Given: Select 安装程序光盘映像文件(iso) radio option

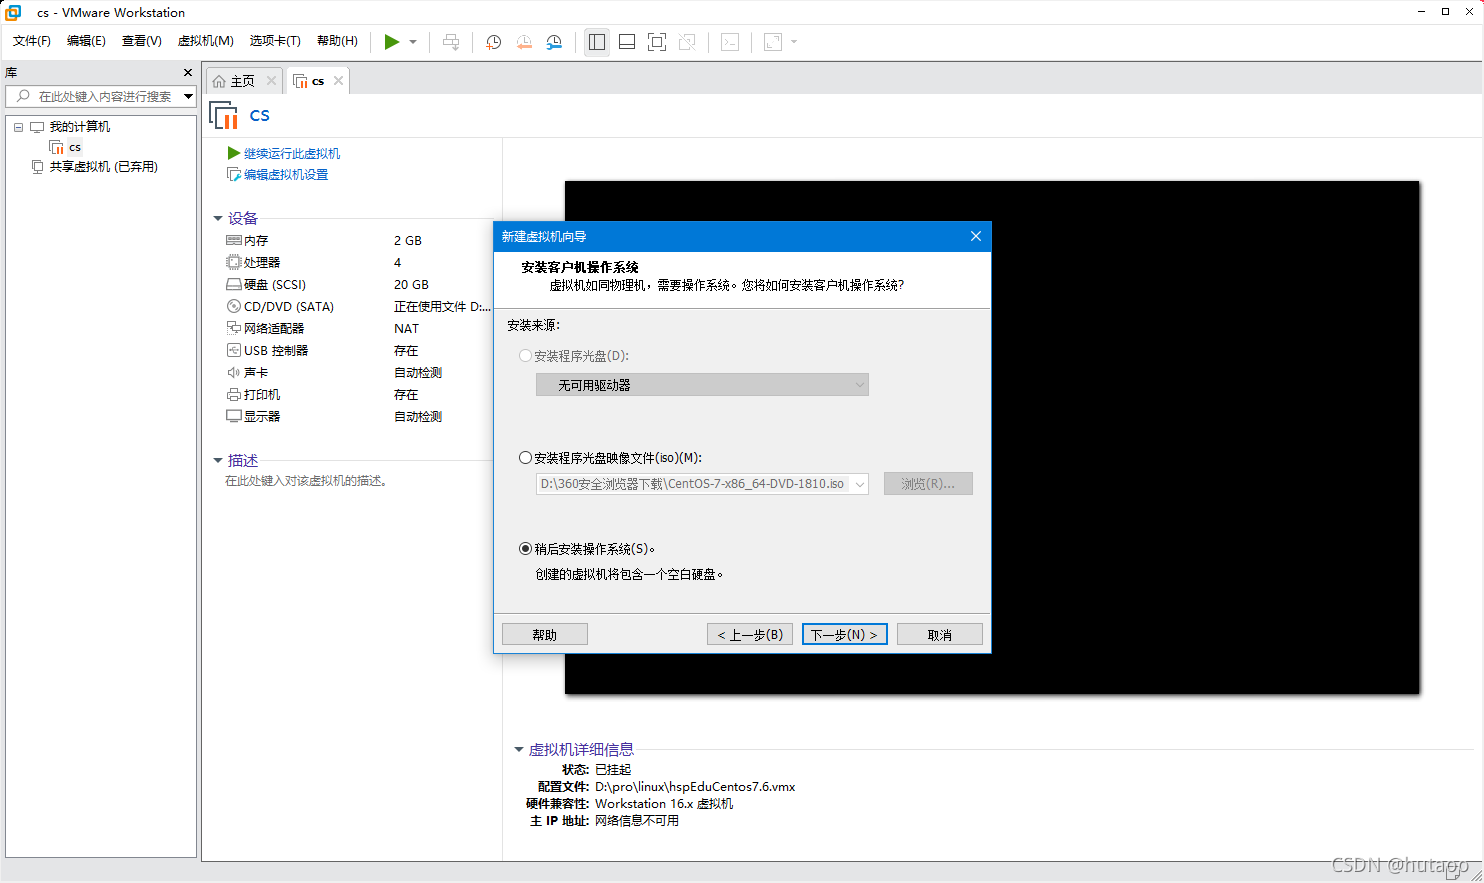Looking at the screenshot, I should [525, 458].
